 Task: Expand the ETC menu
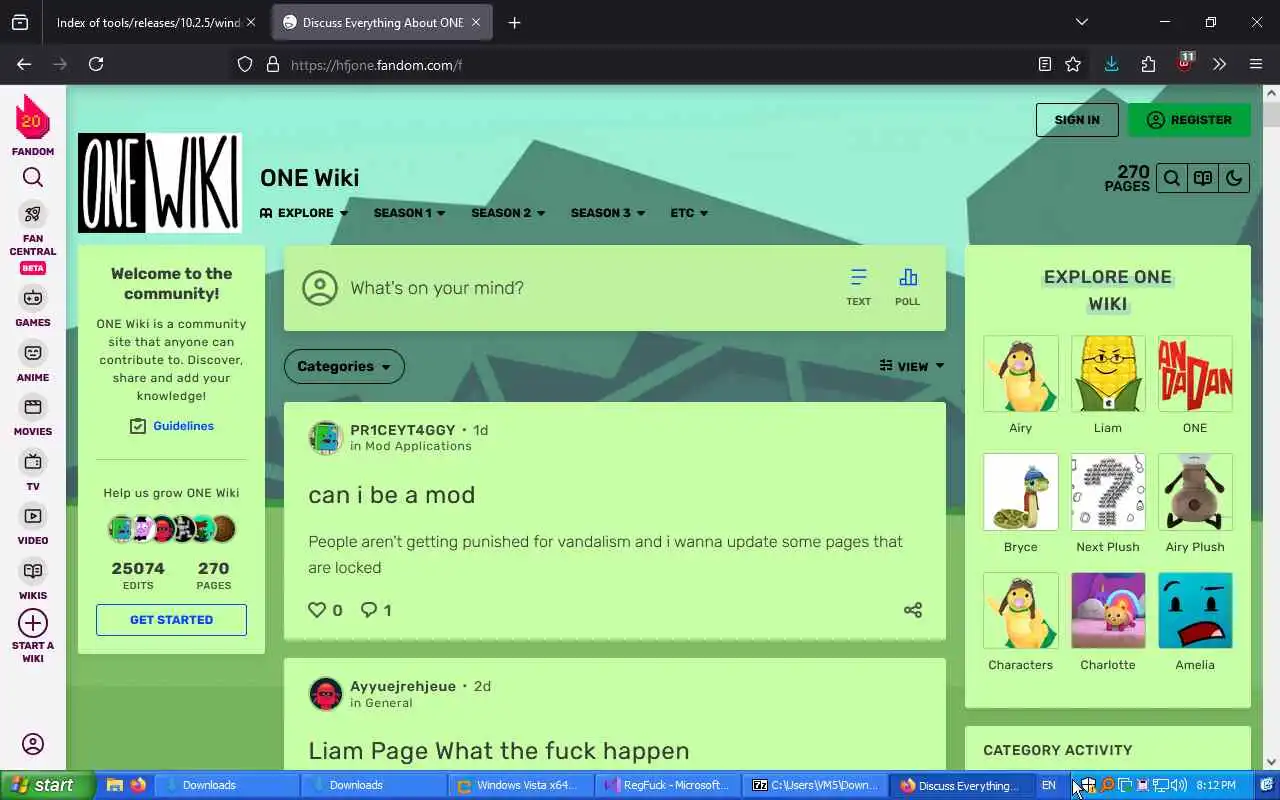(689, 213)
